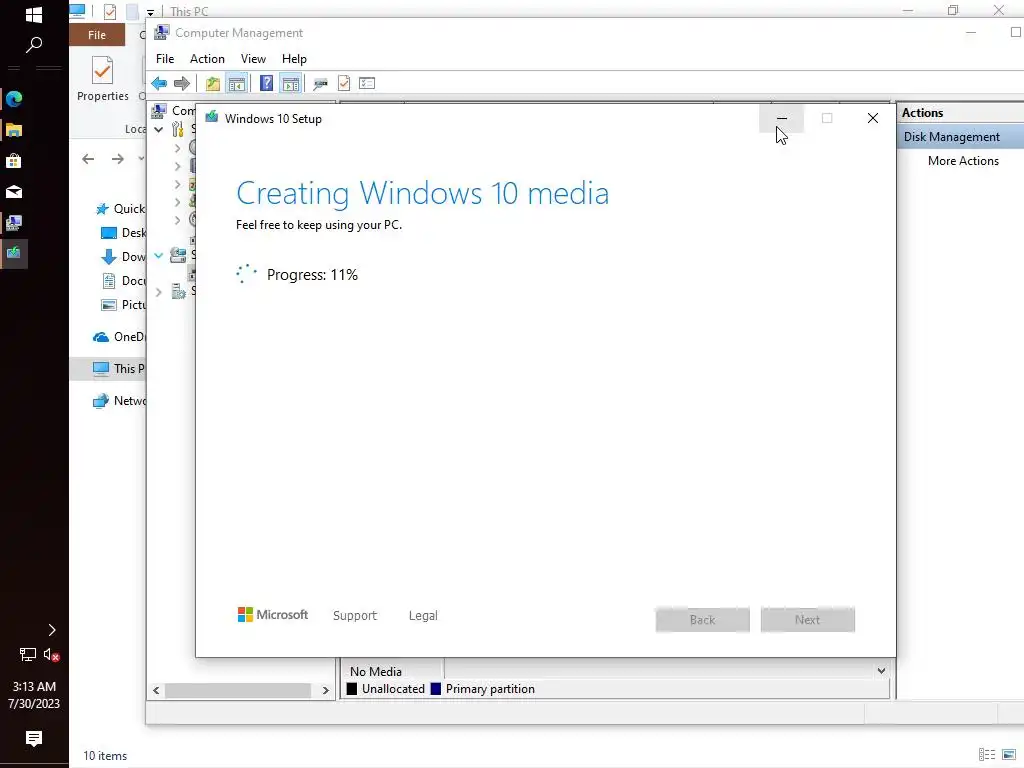This screenshot has width=1024, height=768.
Task: Click the console tree horizontal scrollbar thumb
Action: (x=238, y=690)
